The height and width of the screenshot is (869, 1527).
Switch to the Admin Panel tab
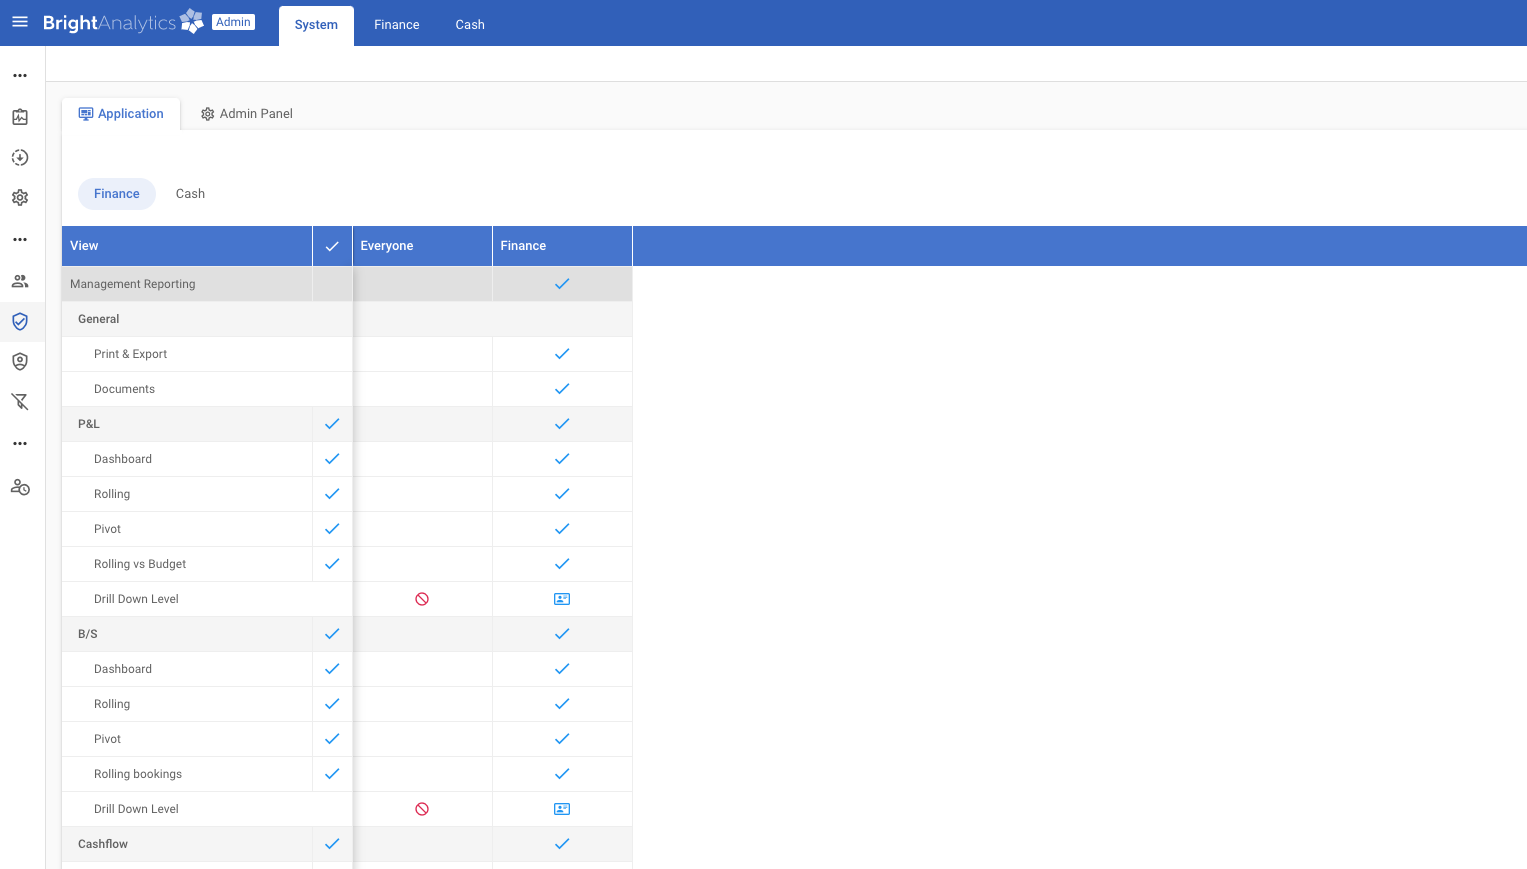(x=246, y=113)
